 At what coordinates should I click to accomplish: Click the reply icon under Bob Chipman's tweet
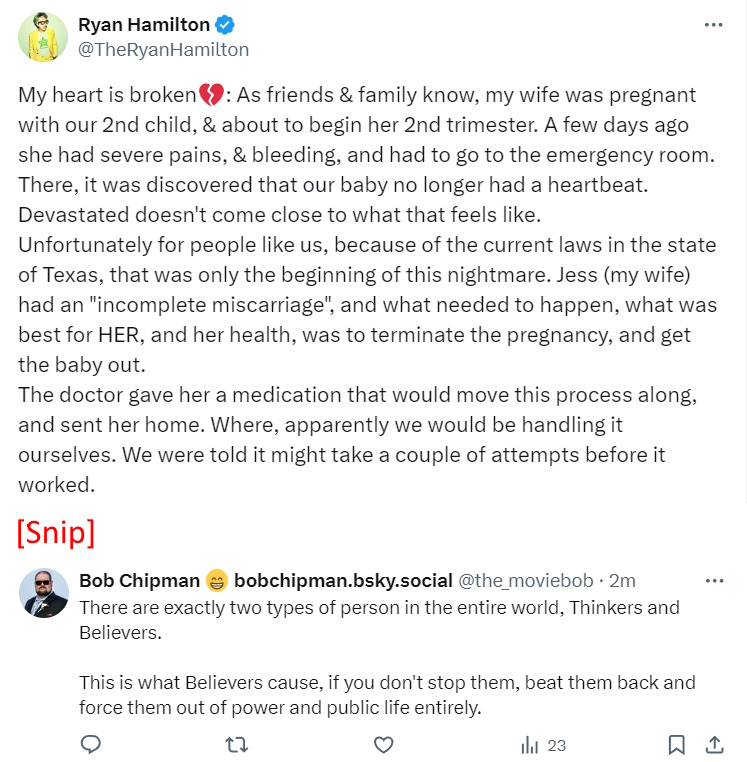(90, 744)
